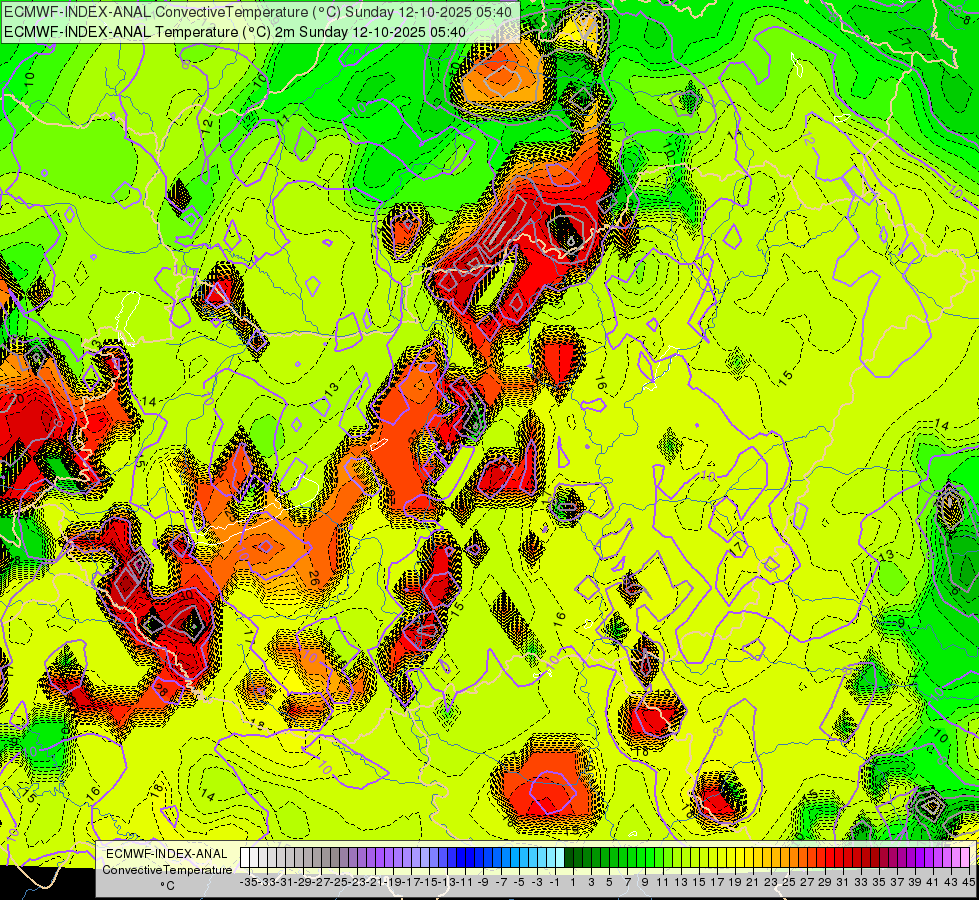979x900 pixels.
Task: Click the ConvectiveTemperature title line at top
Action: [258, 12]
